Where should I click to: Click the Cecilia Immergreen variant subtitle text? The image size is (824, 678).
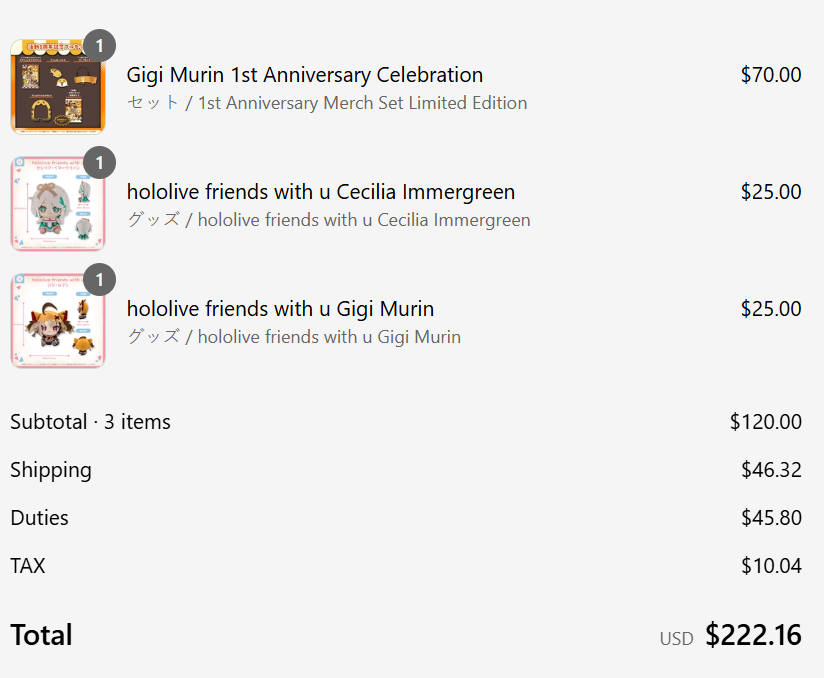(x=328, y=220)
